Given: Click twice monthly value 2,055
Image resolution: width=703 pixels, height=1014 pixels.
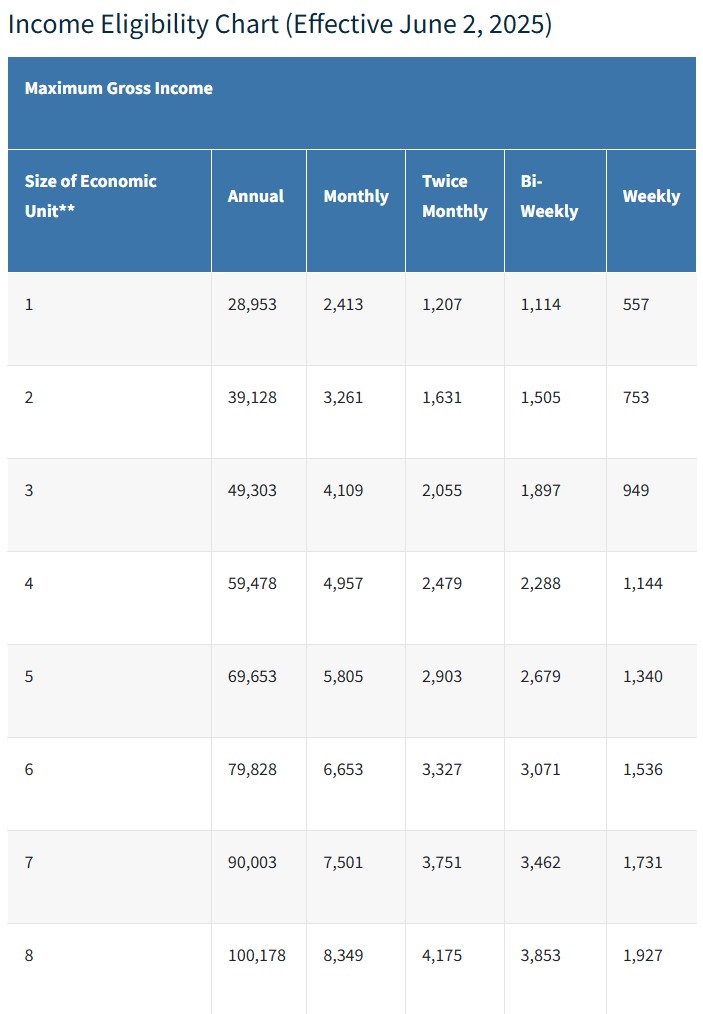Looking at the screenshot, I should 442,490.
